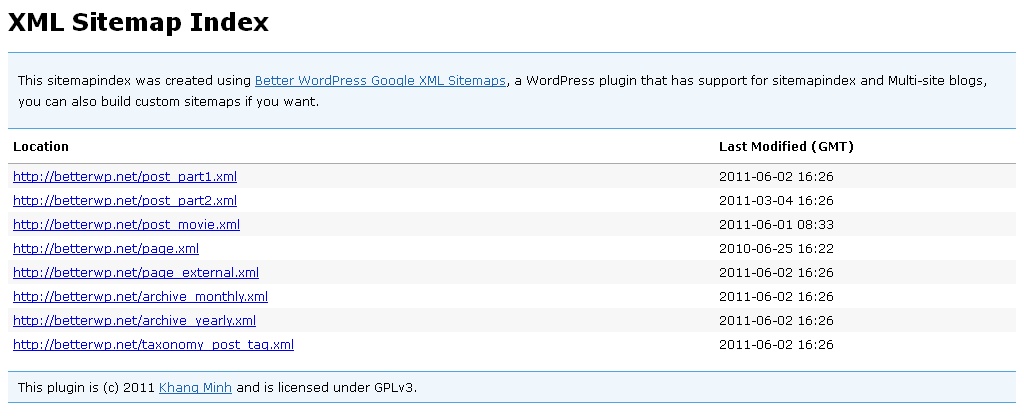
Task: Open the archive_yearly.xml sitemap
Action: pos(135,320)
